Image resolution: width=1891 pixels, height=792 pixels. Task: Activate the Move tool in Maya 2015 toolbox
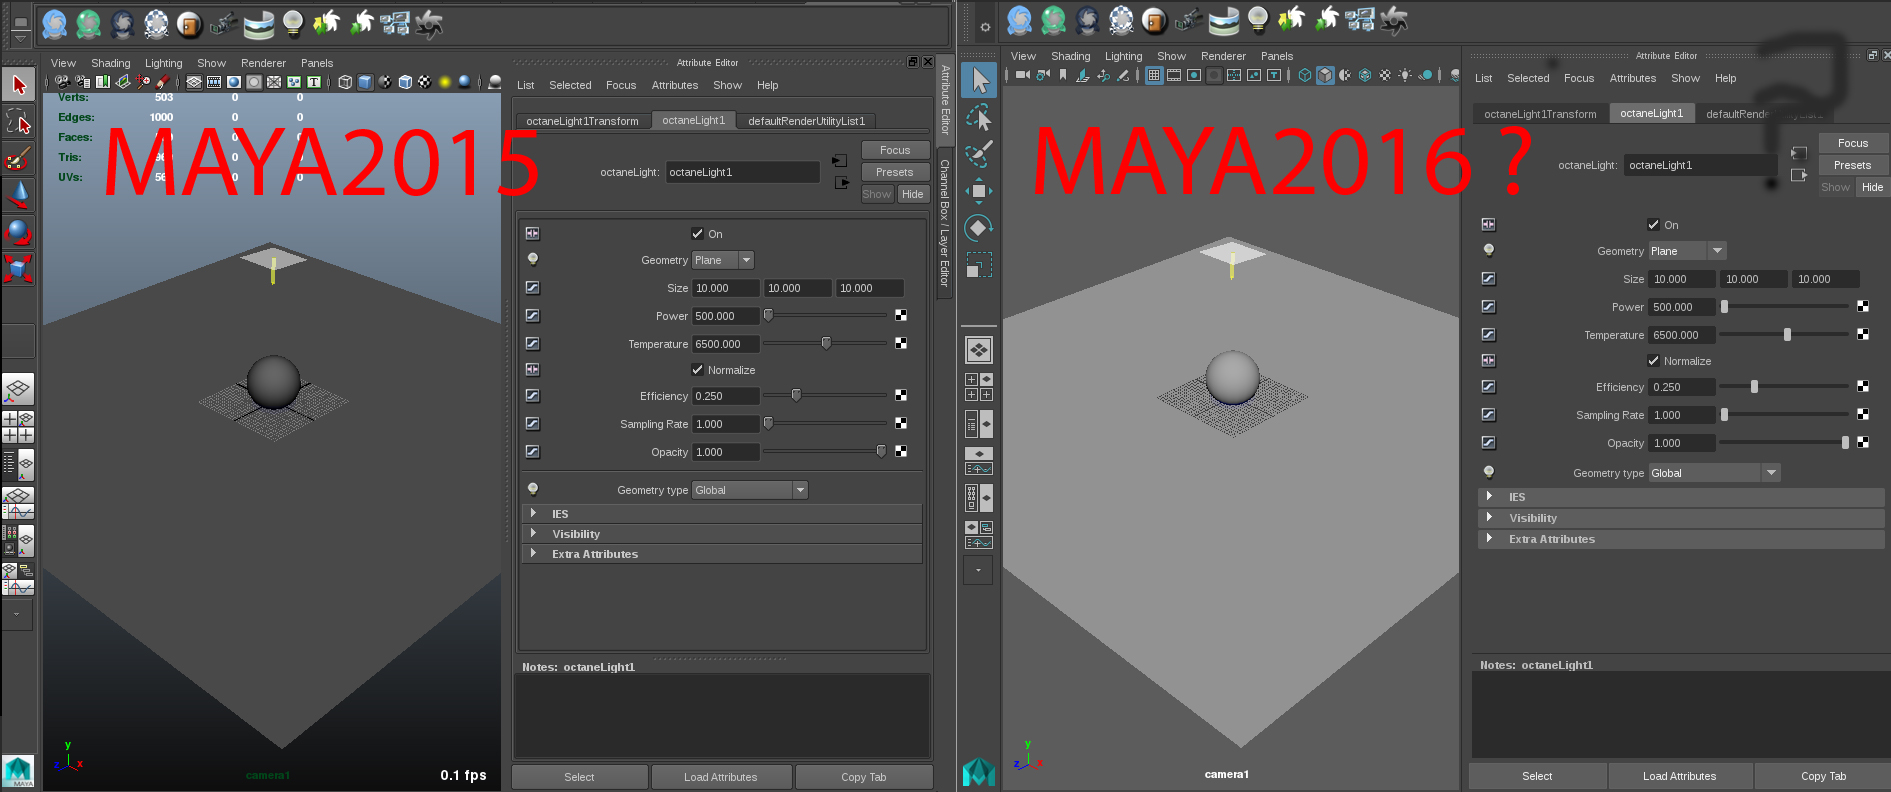[x=19, y=195]
